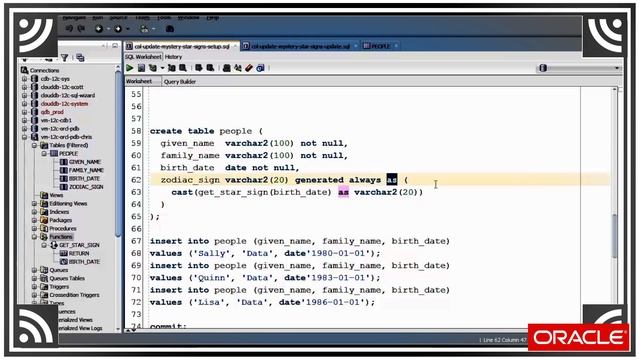This screenshot has height=360, width=640.
Task: Select the SQL Worksheet tab
Action: pyautogui.click(x=143, y=57)
